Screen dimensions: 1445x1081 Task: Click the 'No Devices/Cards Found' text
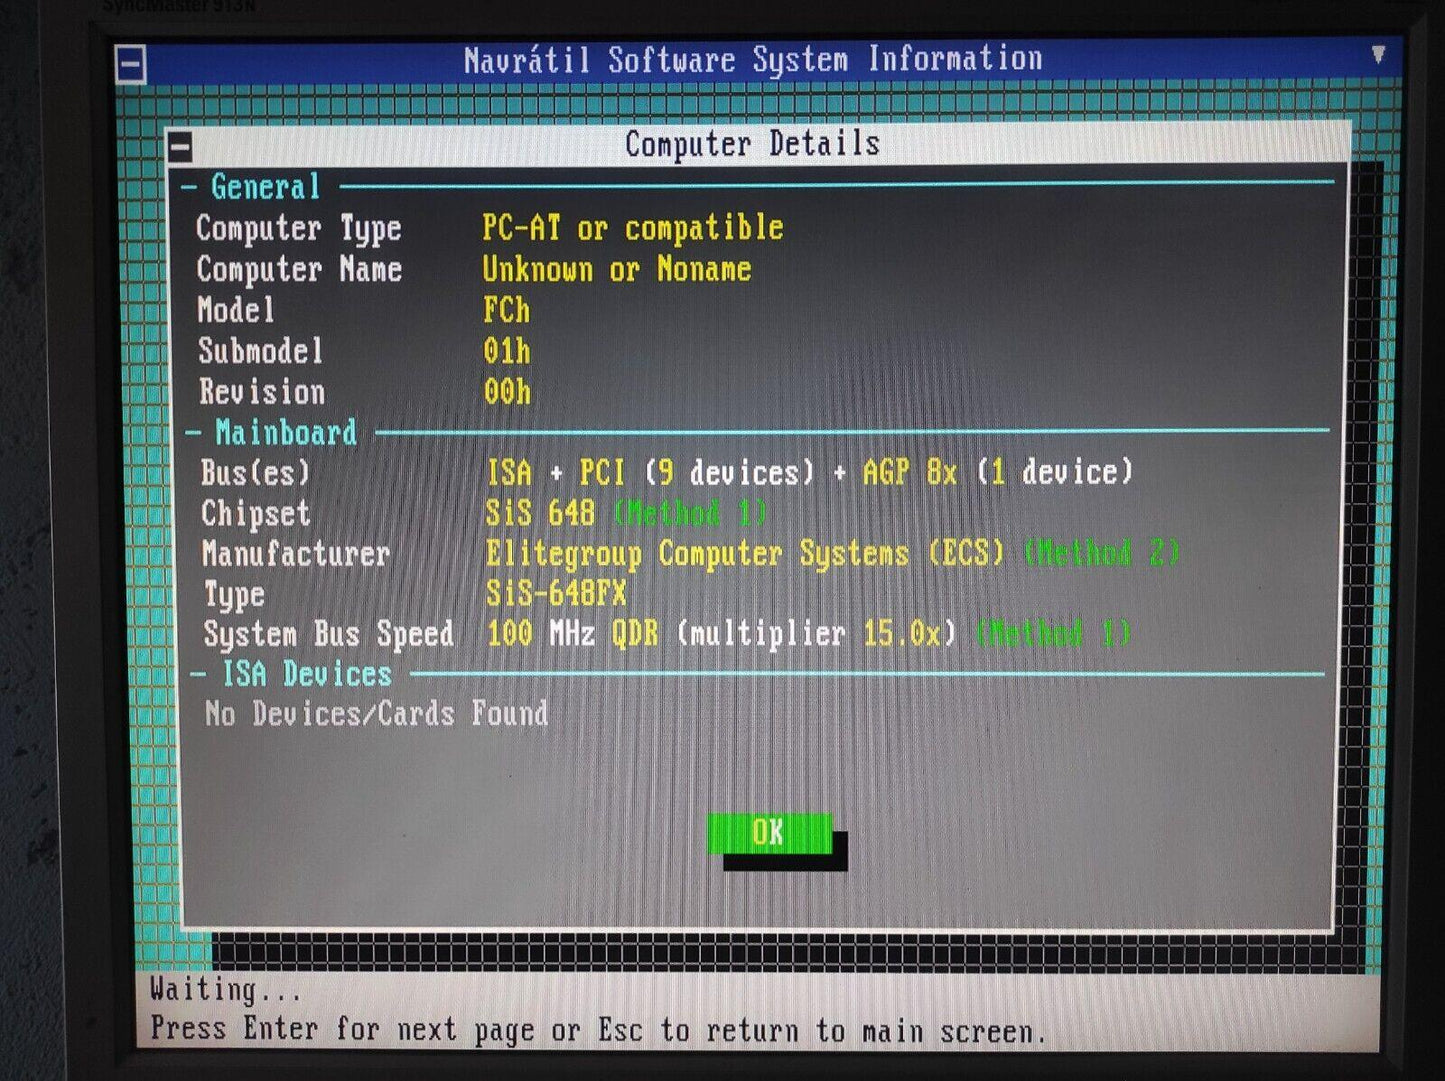(376, 714)
